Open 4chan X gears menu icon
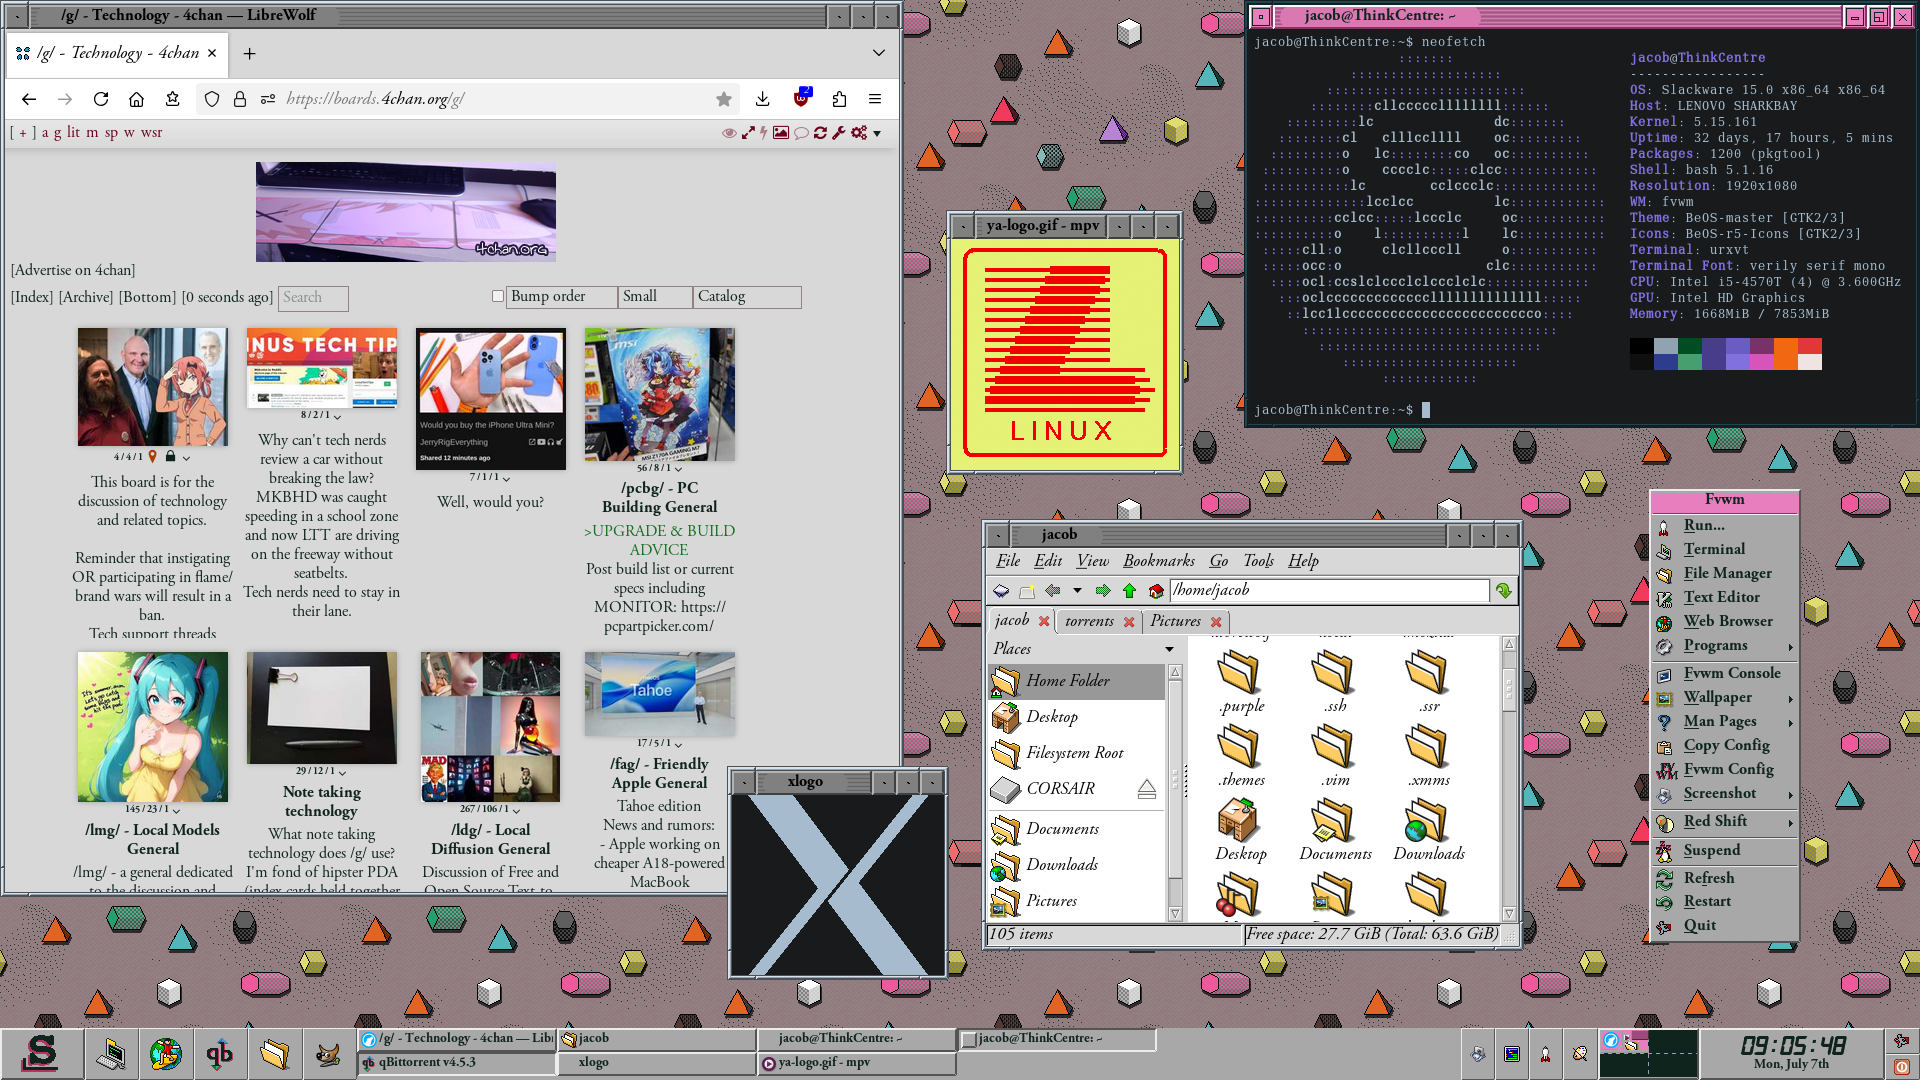 click(859, 133)
